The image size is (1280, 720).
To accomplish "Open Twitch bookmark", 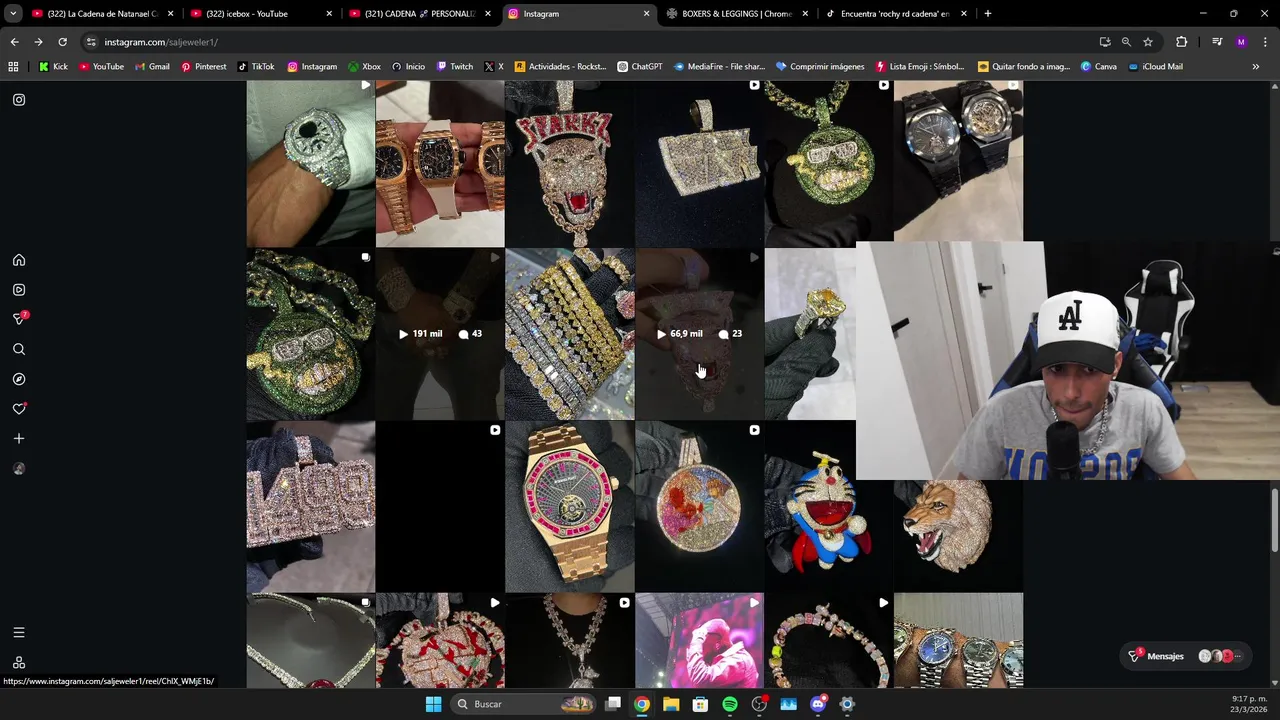I will click(x=454, y=66).
